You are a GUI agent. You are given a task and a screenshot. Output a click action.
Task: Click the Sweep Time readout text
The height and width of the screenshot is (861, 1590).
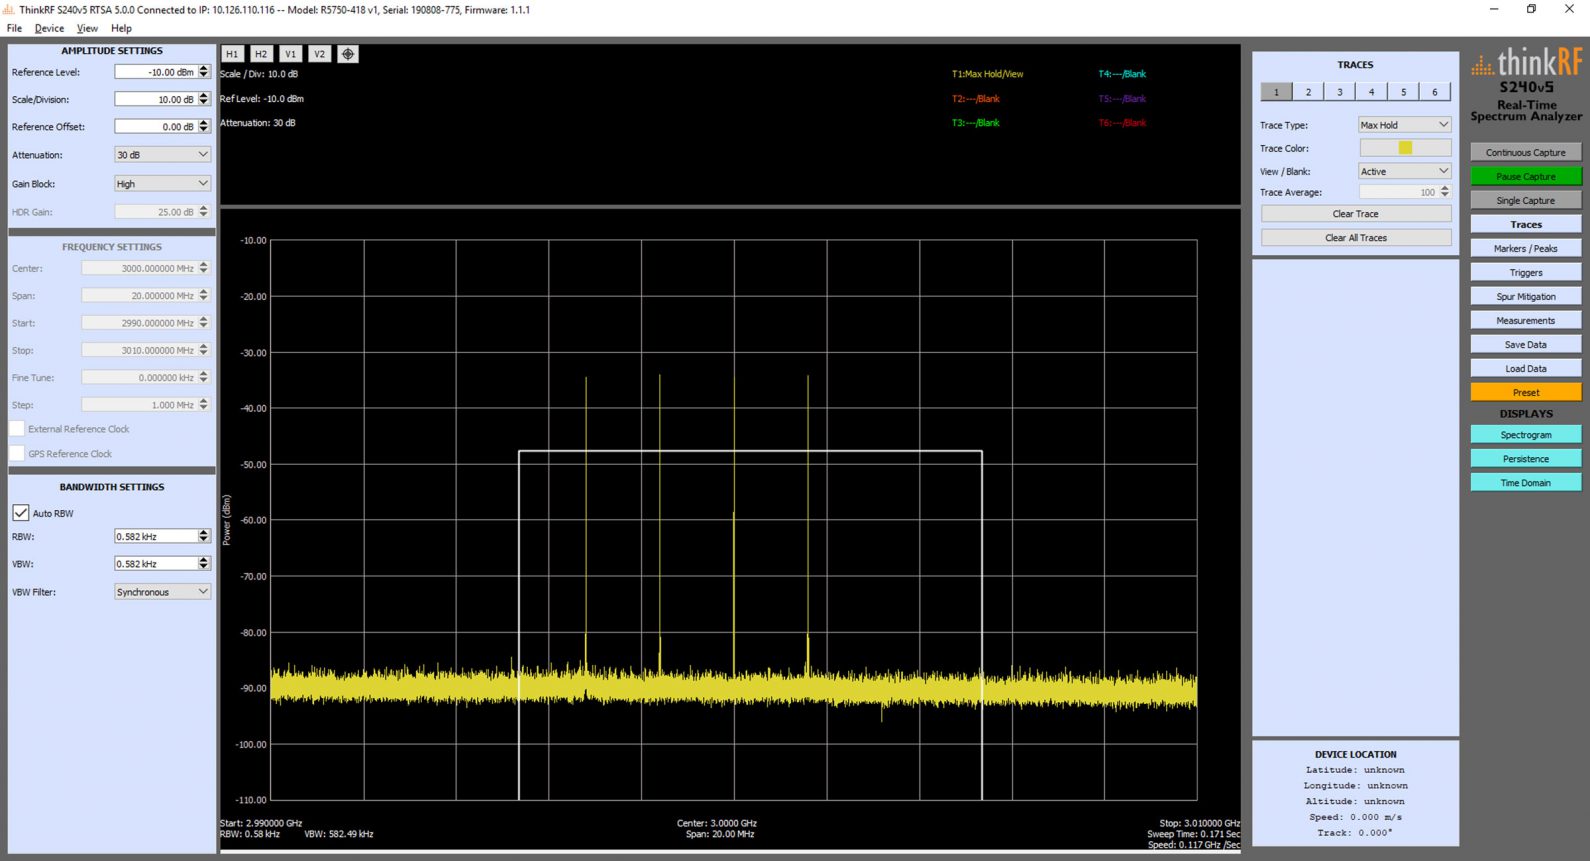click(x=1193, y=834)
